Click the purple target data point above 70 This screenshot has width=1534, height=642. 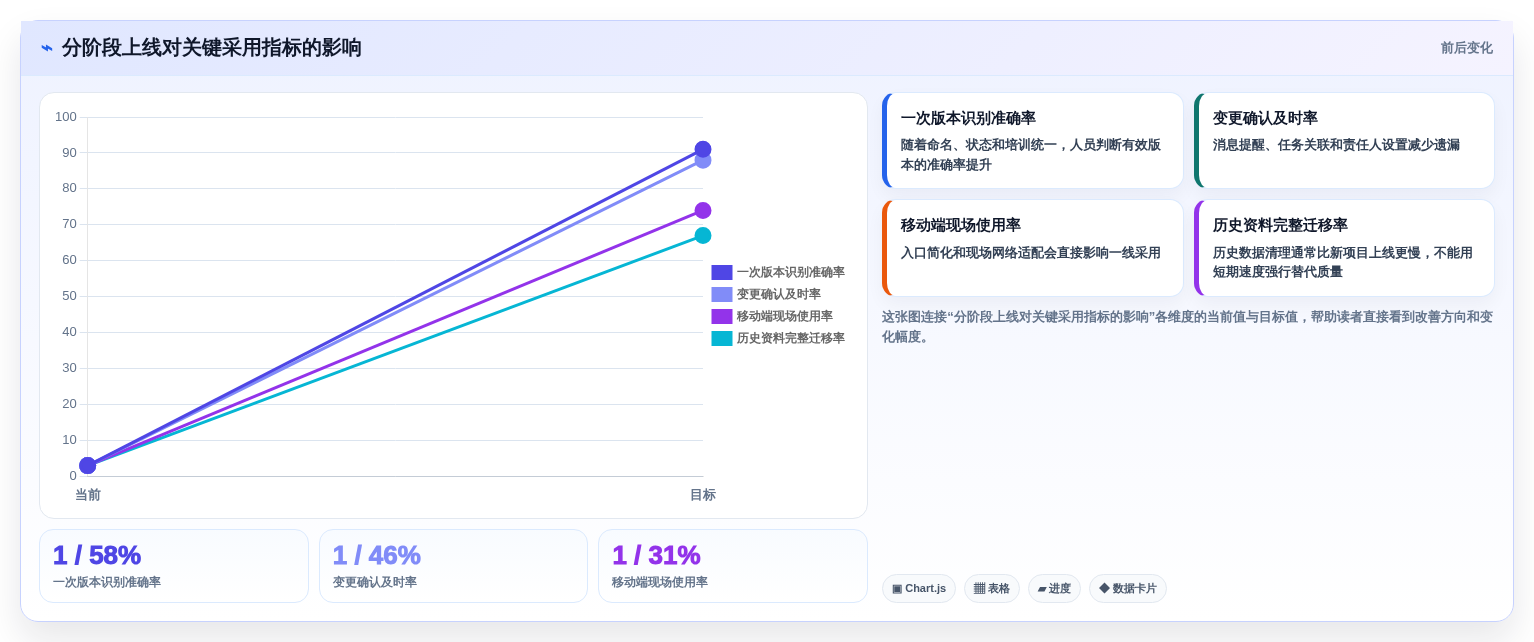pyautogui.click(x=703, y=210)
